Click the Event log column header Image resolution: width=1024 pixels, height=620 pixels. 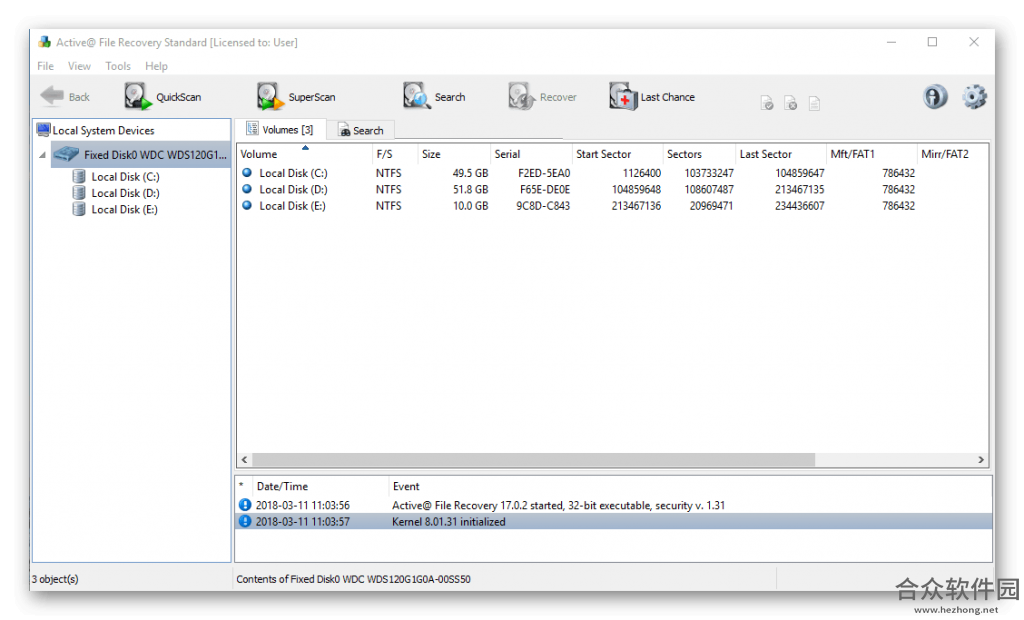(x=690, y=486)
